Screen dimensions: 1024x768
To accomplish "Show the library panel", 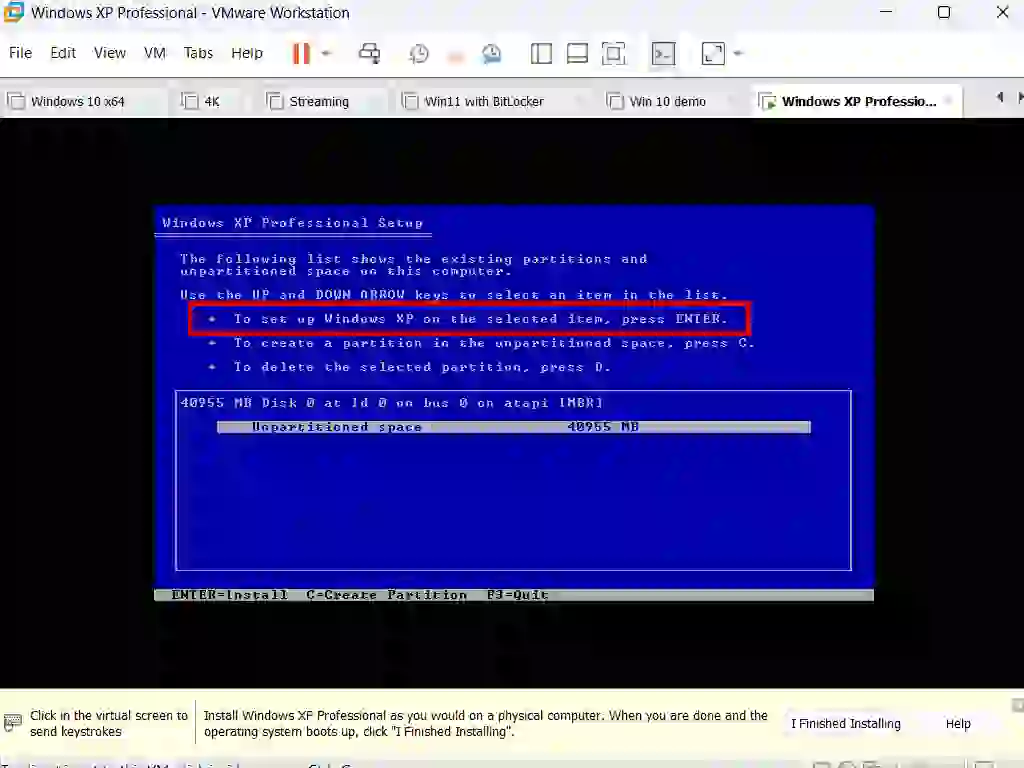I will [x=541, y=53].
